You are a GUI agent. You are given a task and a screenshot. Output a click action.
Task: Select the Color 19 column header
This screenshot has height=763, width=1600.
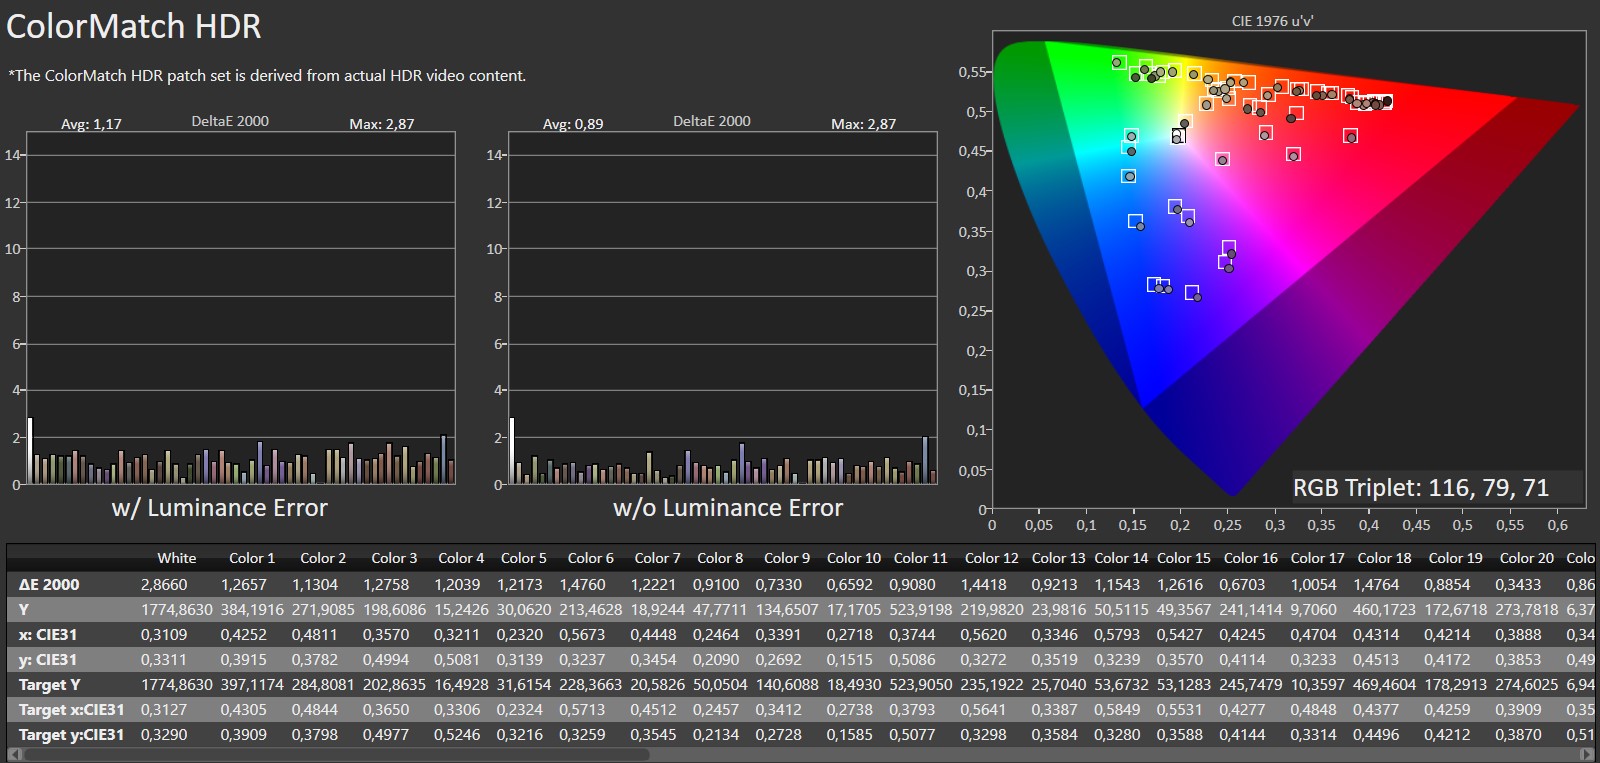1455,558
